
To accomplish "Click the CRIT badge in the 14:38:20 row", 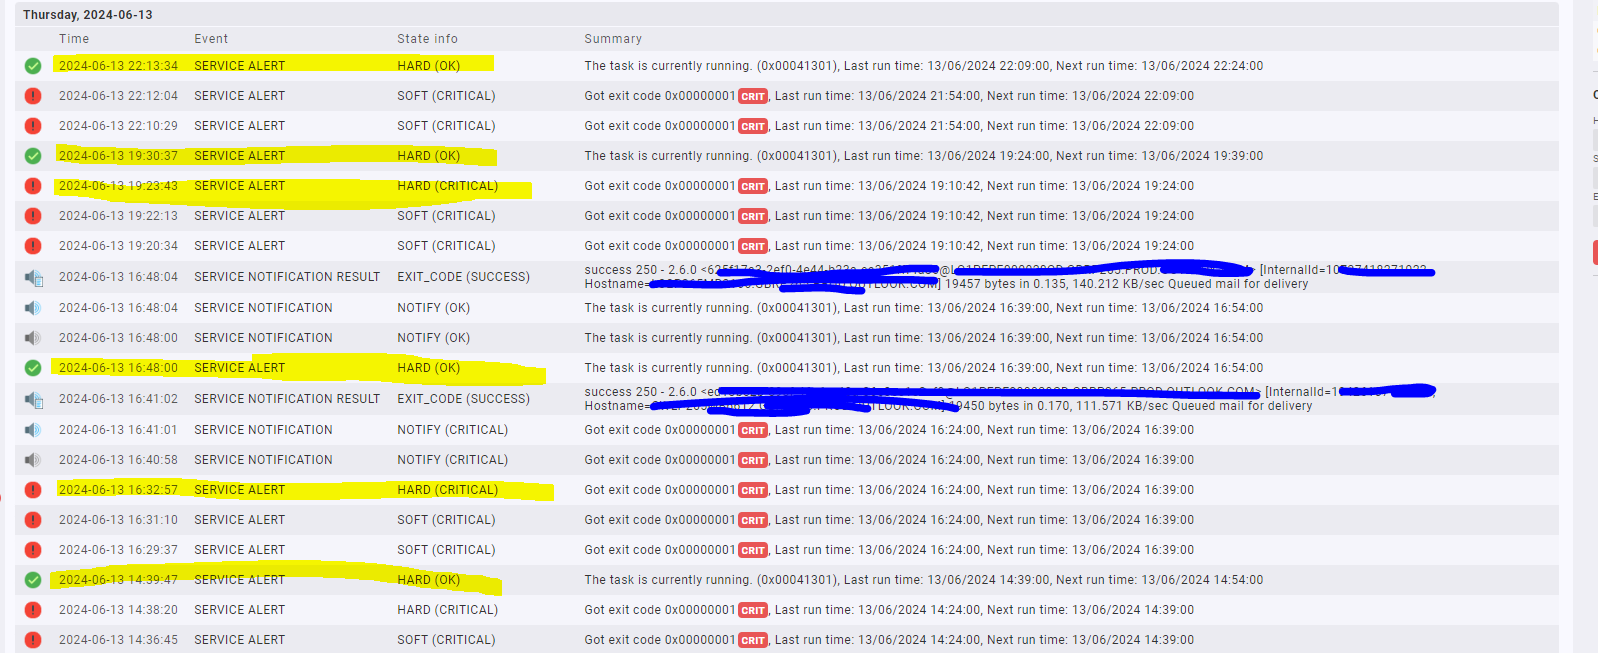I will point(752,611).
